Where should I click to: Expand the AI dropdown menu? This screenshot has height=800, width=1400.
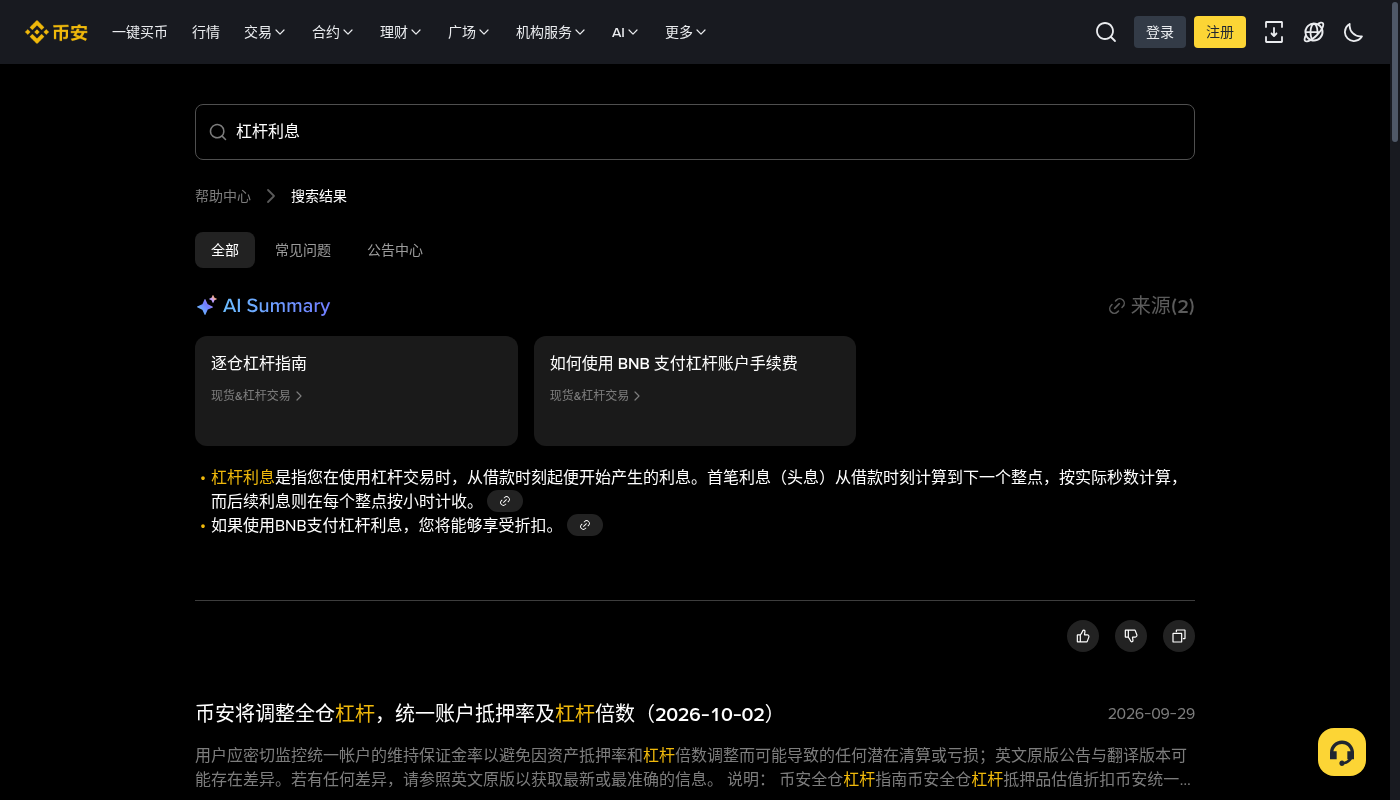pos(625,32)
